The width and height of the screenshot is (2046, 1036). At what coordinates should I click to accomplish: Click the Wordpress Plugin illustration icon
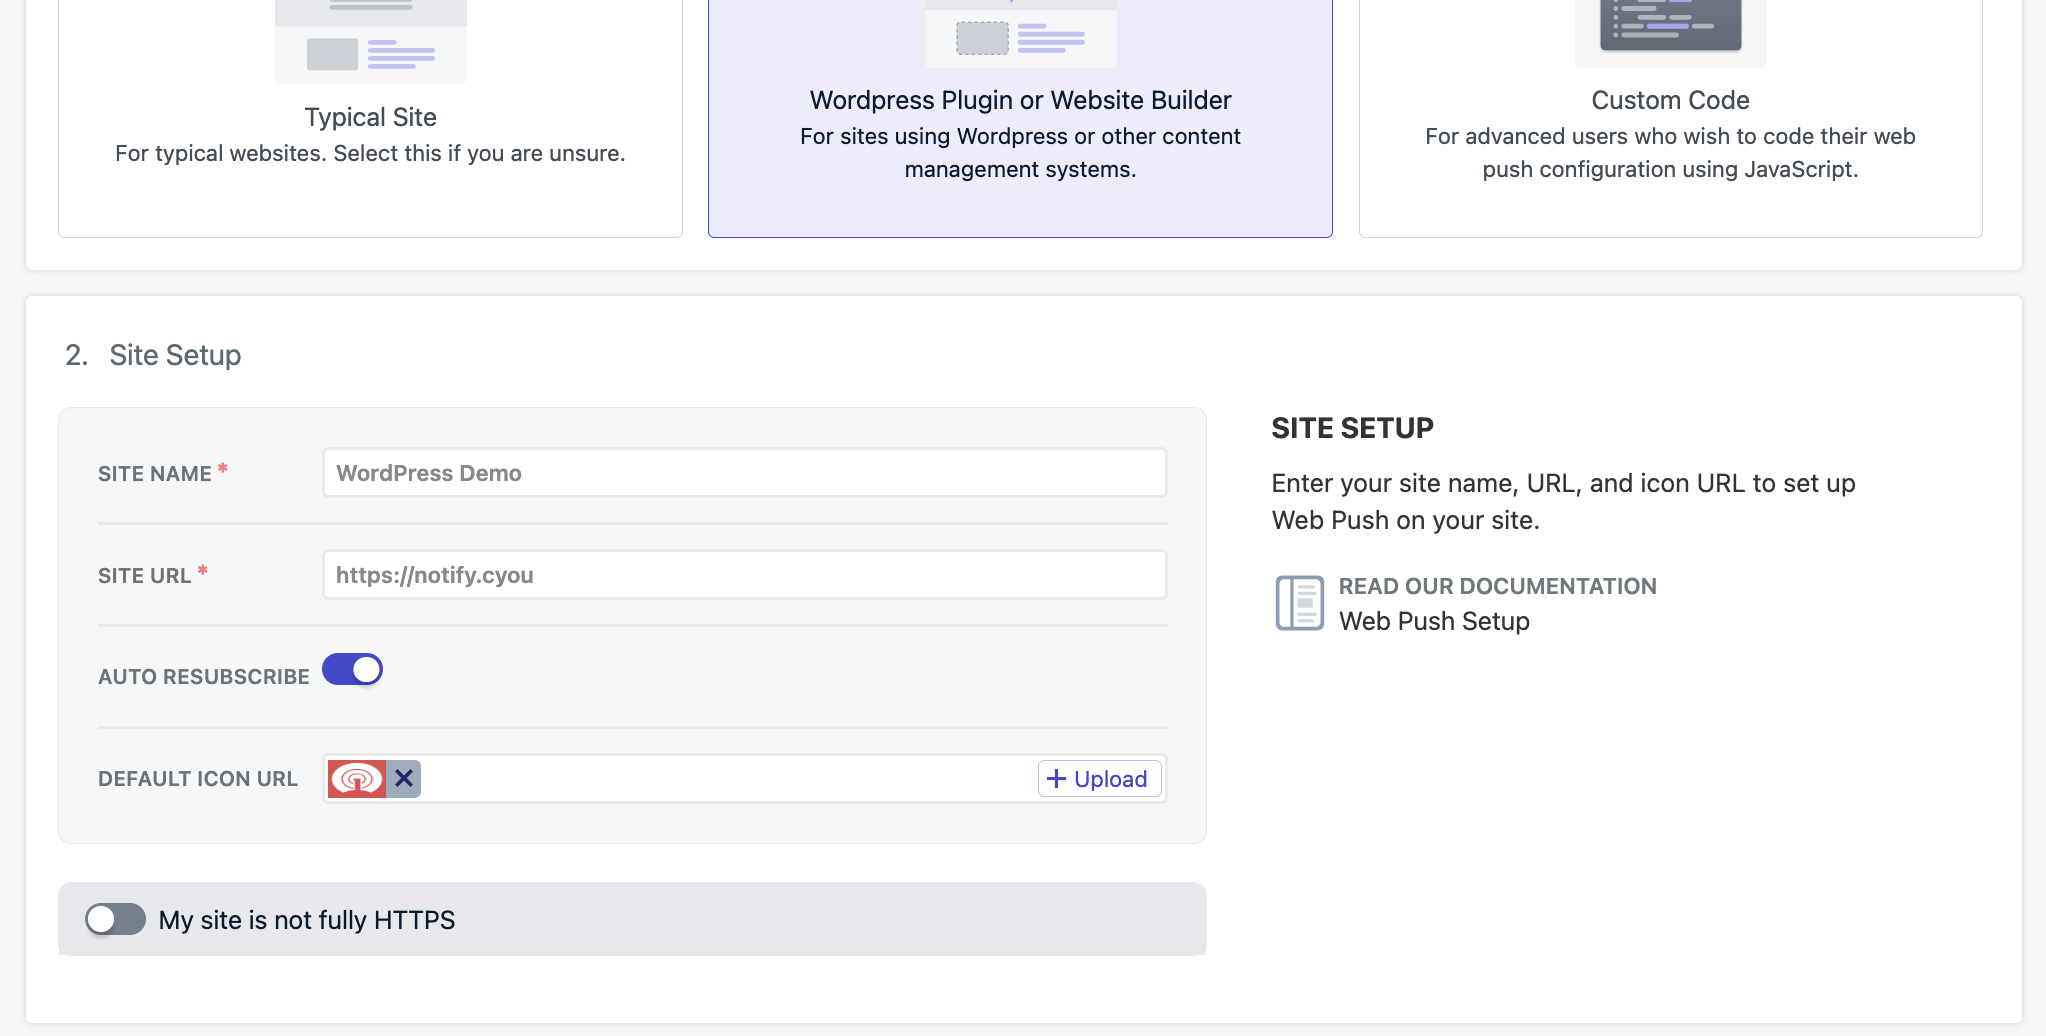1020,33
